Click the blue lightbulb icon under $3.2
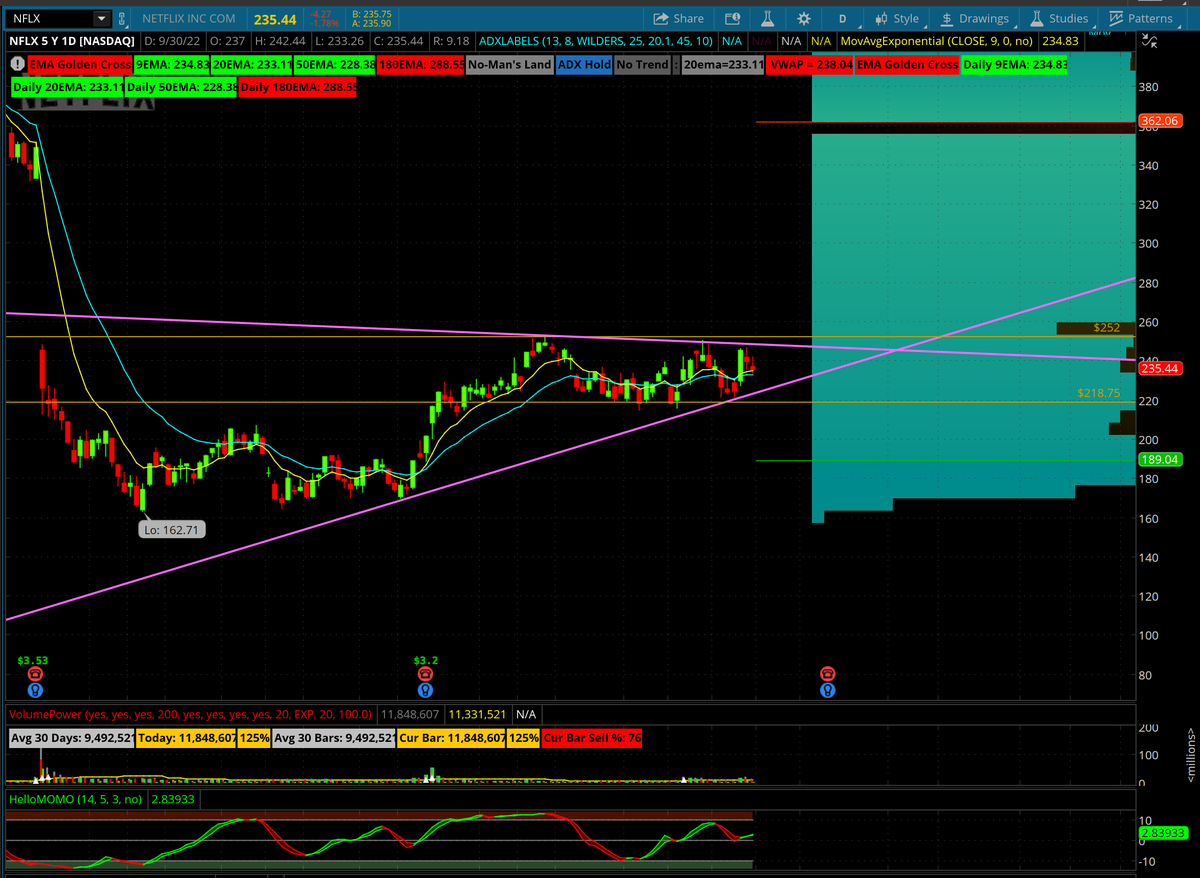Screen dimensions: 1200x878 point(426,690)
